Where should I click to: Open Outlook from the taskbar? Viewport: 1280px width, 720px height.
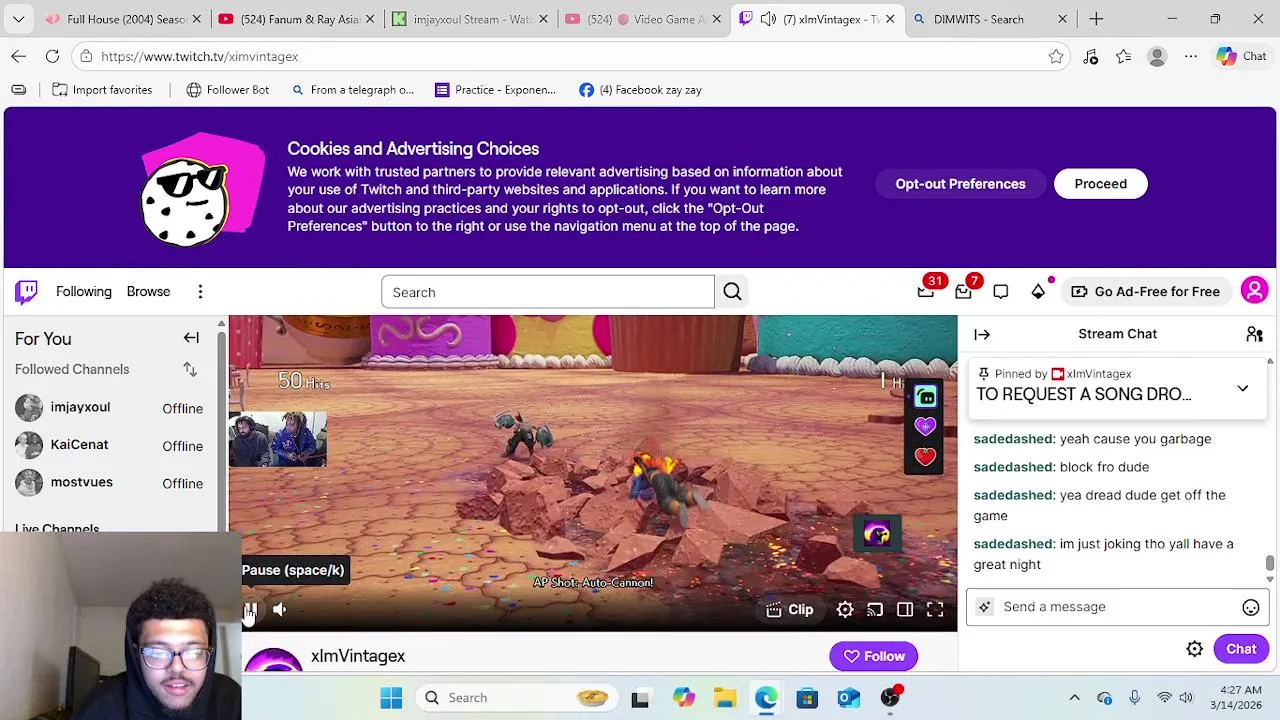(x=848, y=698)
